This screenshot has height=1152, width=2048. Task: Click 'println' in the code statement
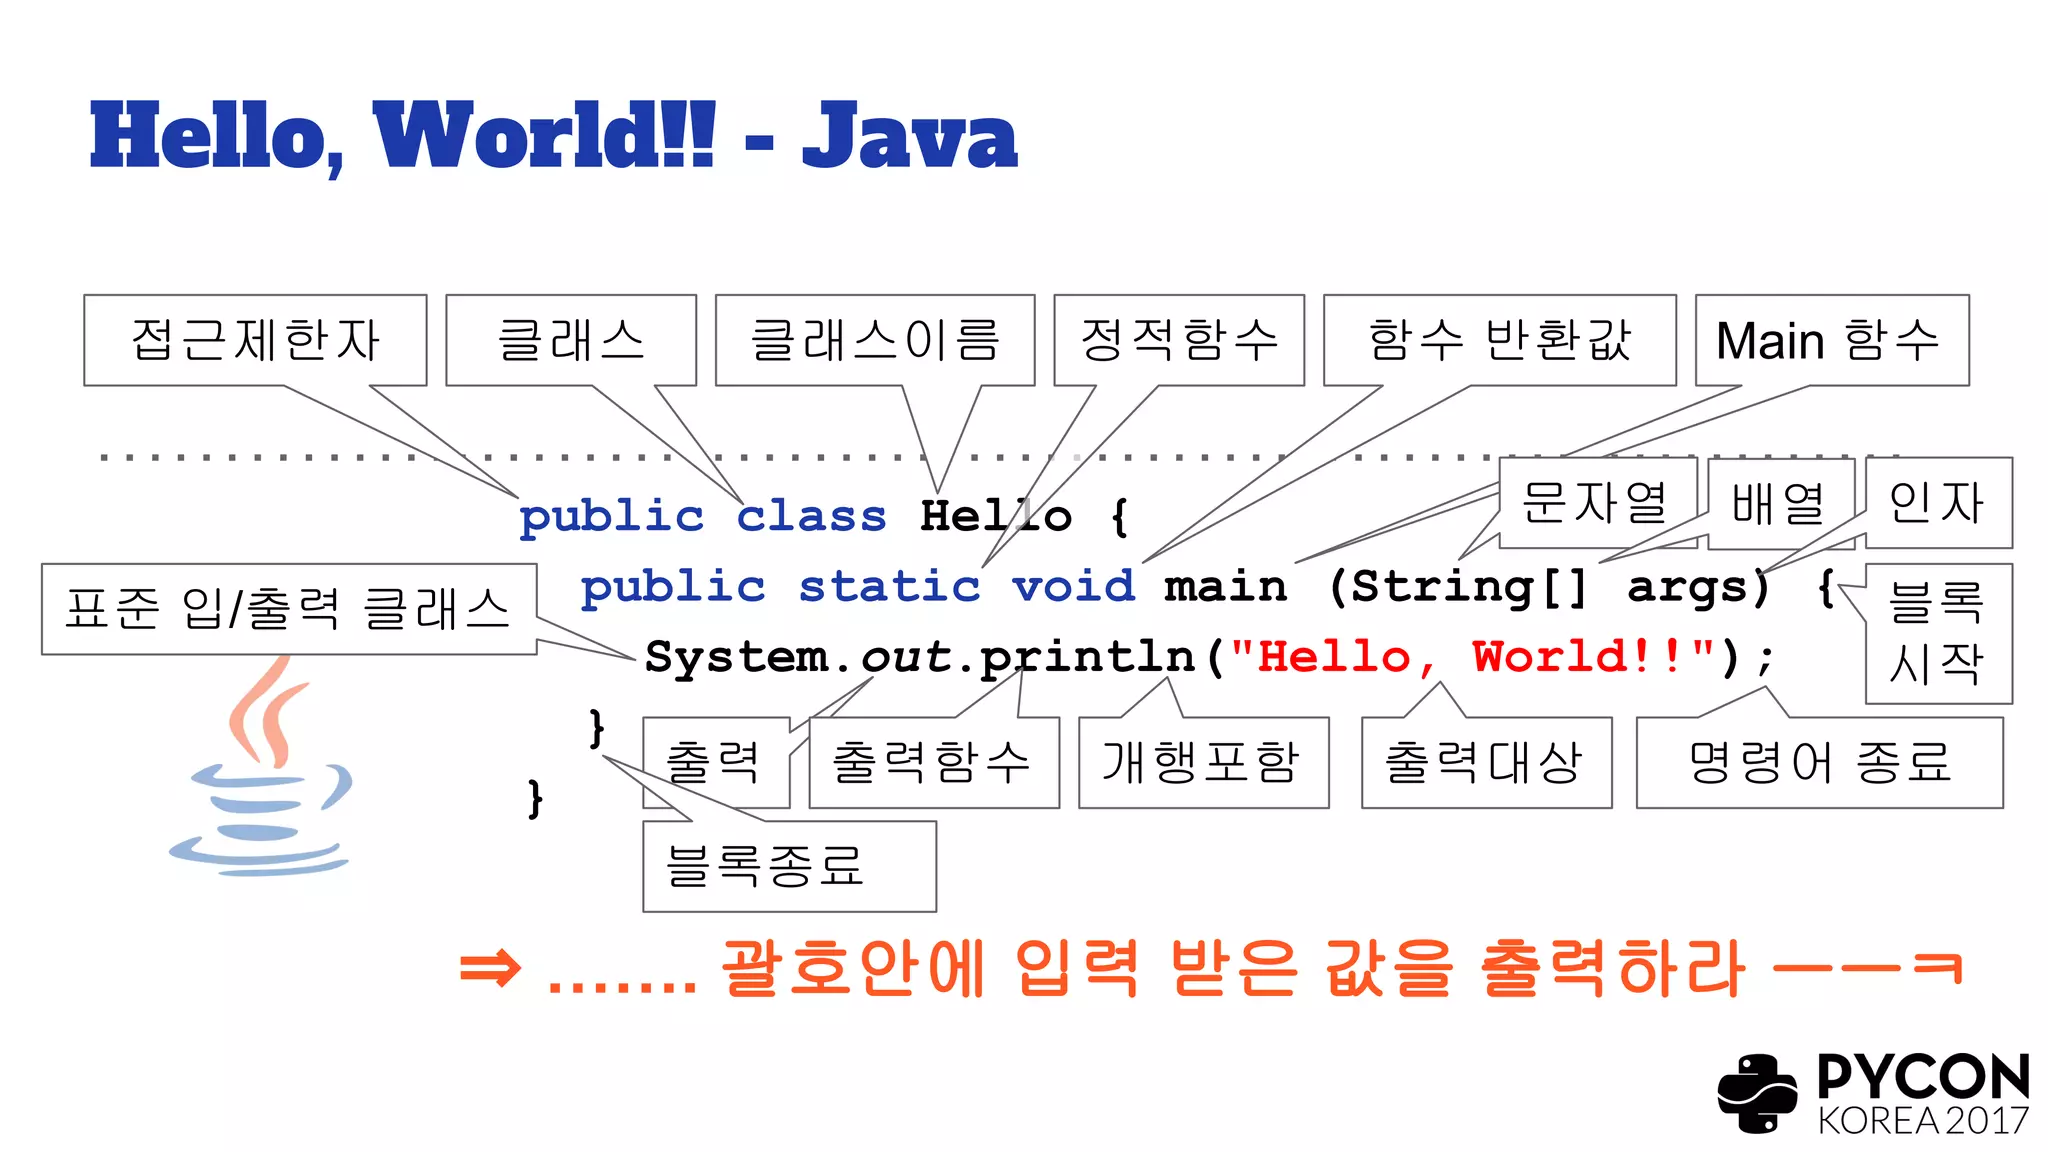[x=1088, y=658]
